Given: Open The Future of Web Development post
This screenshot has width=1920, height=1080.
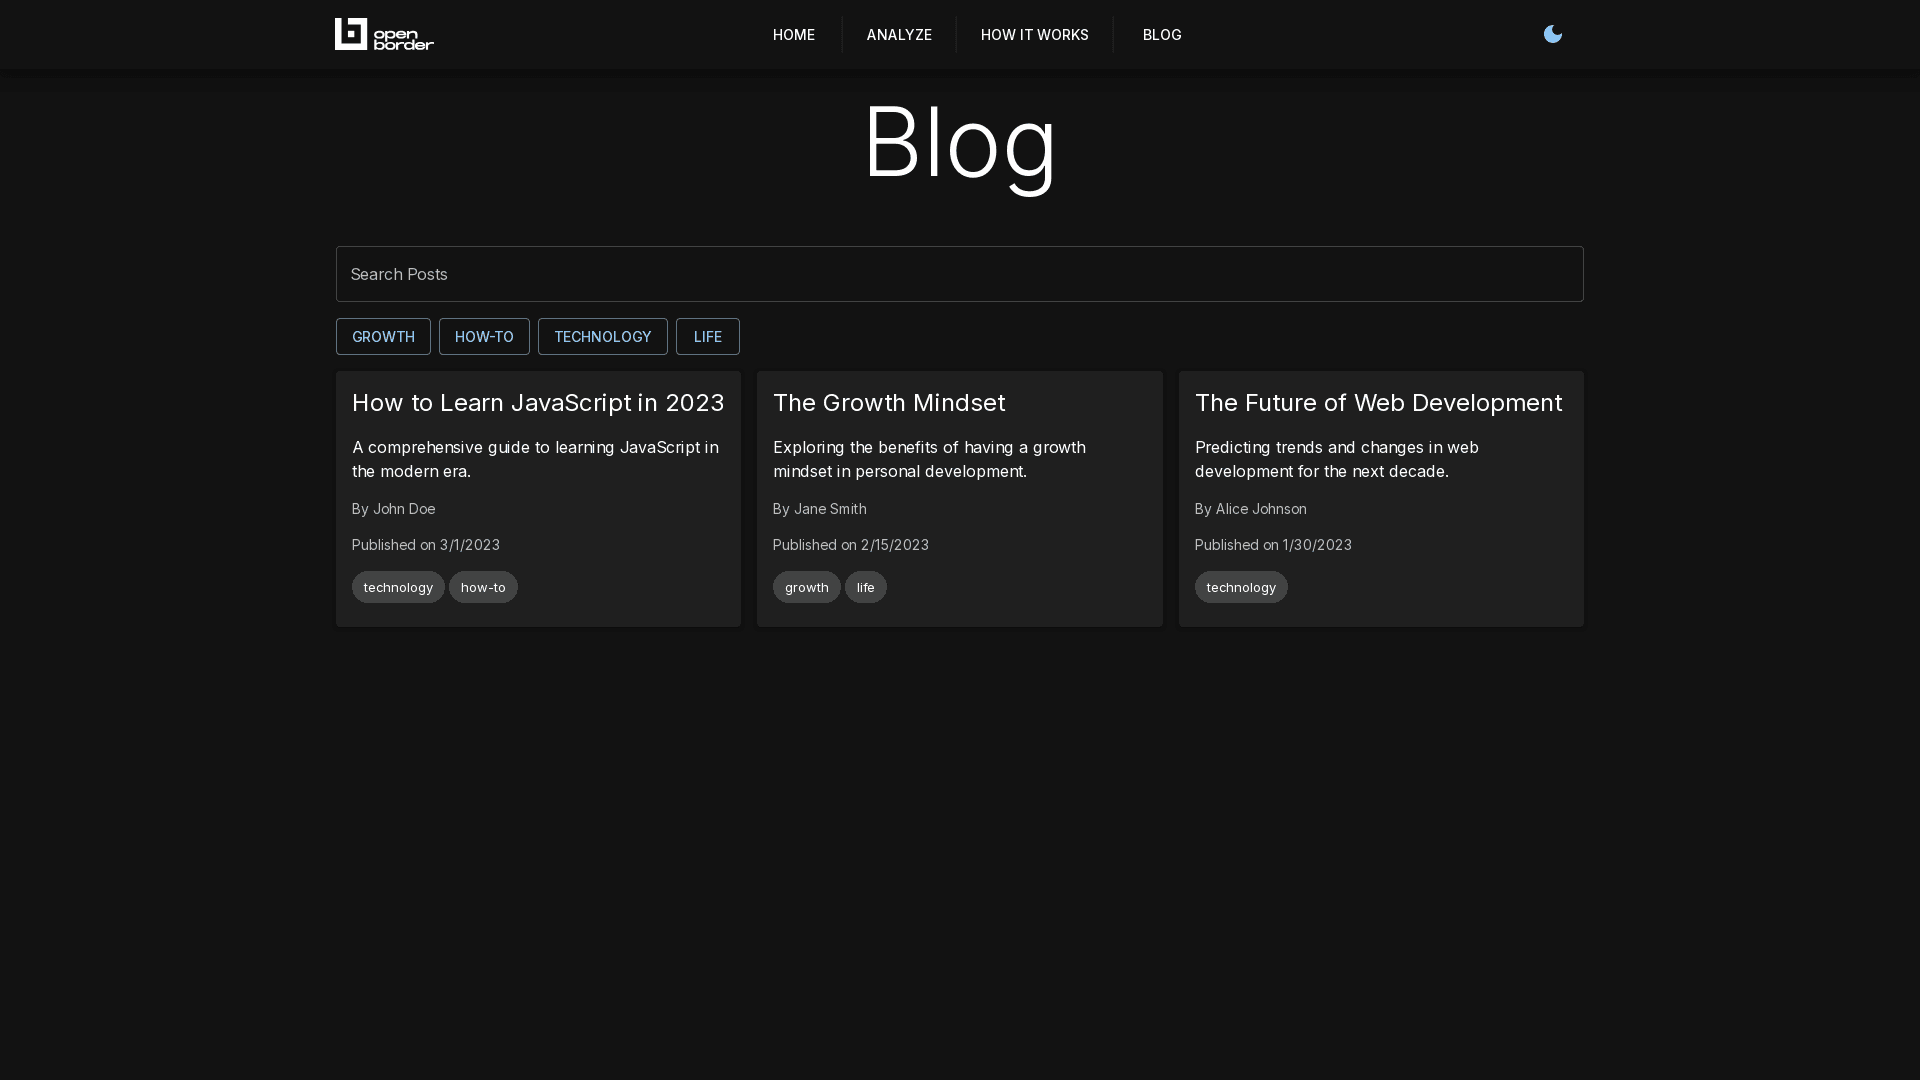Looking at the screenshot, I should pos(1377,403).
